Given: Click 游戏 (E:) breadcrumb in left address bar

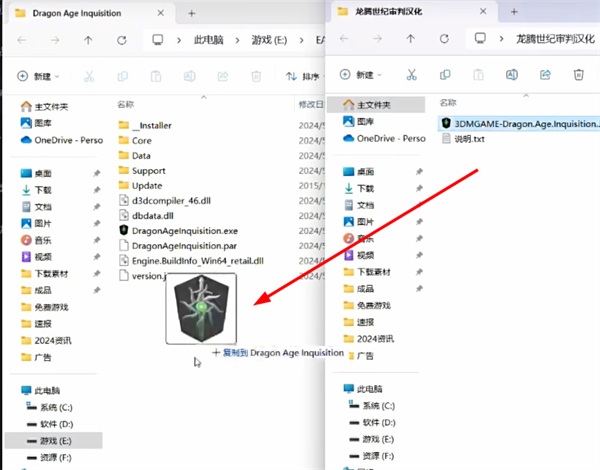Looking at the screenshot, I should tap(269, 40).
